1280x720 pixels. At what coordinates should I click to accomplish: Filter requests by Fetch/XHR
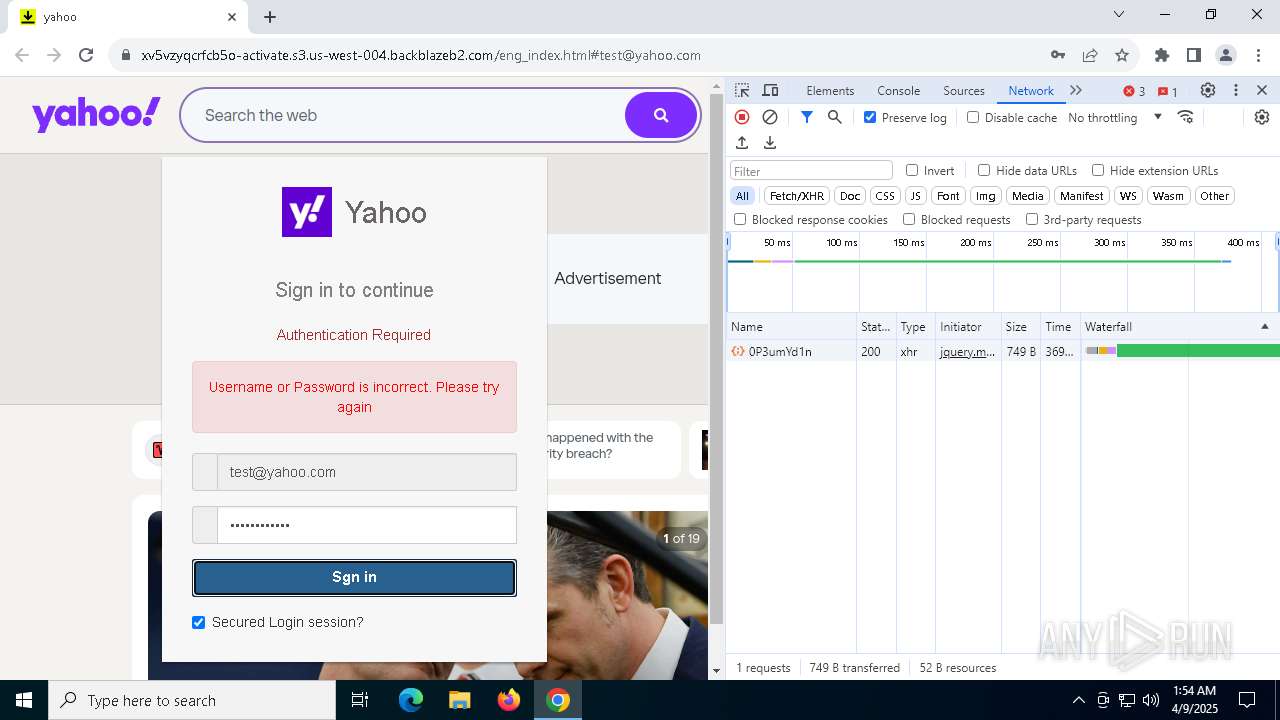coord(797,196)
